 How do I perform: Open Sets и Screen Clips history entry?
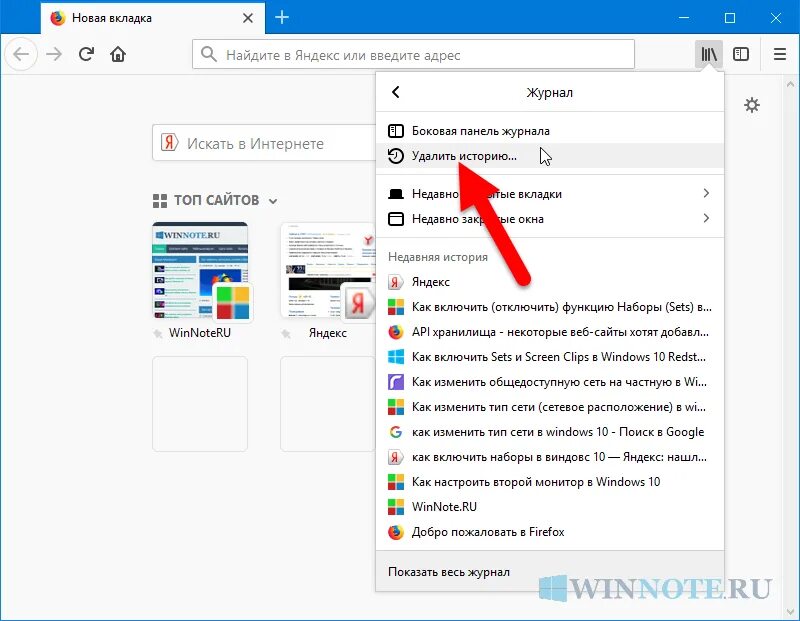(x=550, y=357)
